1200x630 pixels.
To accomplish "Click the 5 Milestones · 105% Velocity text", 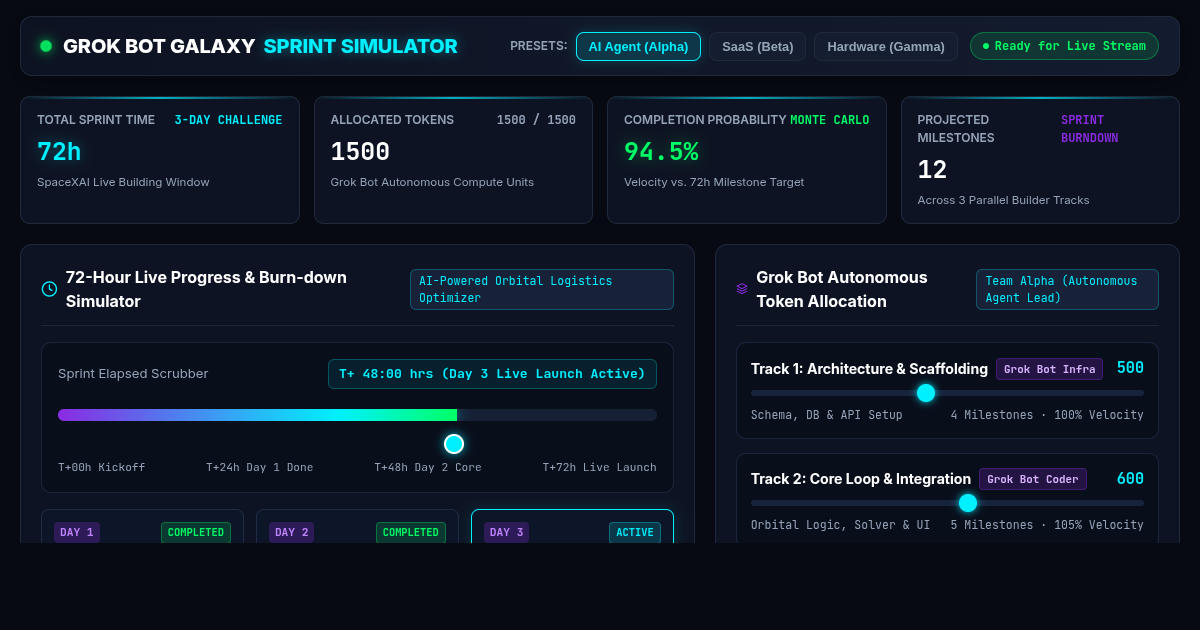I will click(x=1047, y=525).
